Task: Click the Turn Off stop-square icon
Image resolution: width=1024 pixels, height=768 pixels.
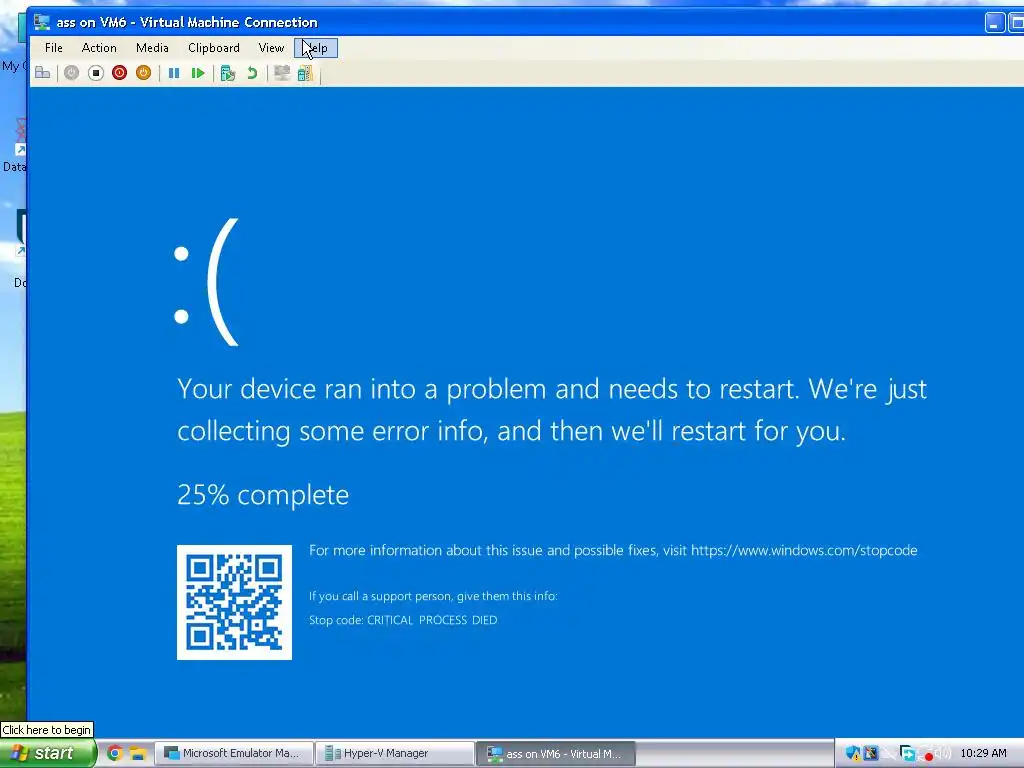Action: tap(95, 72)
